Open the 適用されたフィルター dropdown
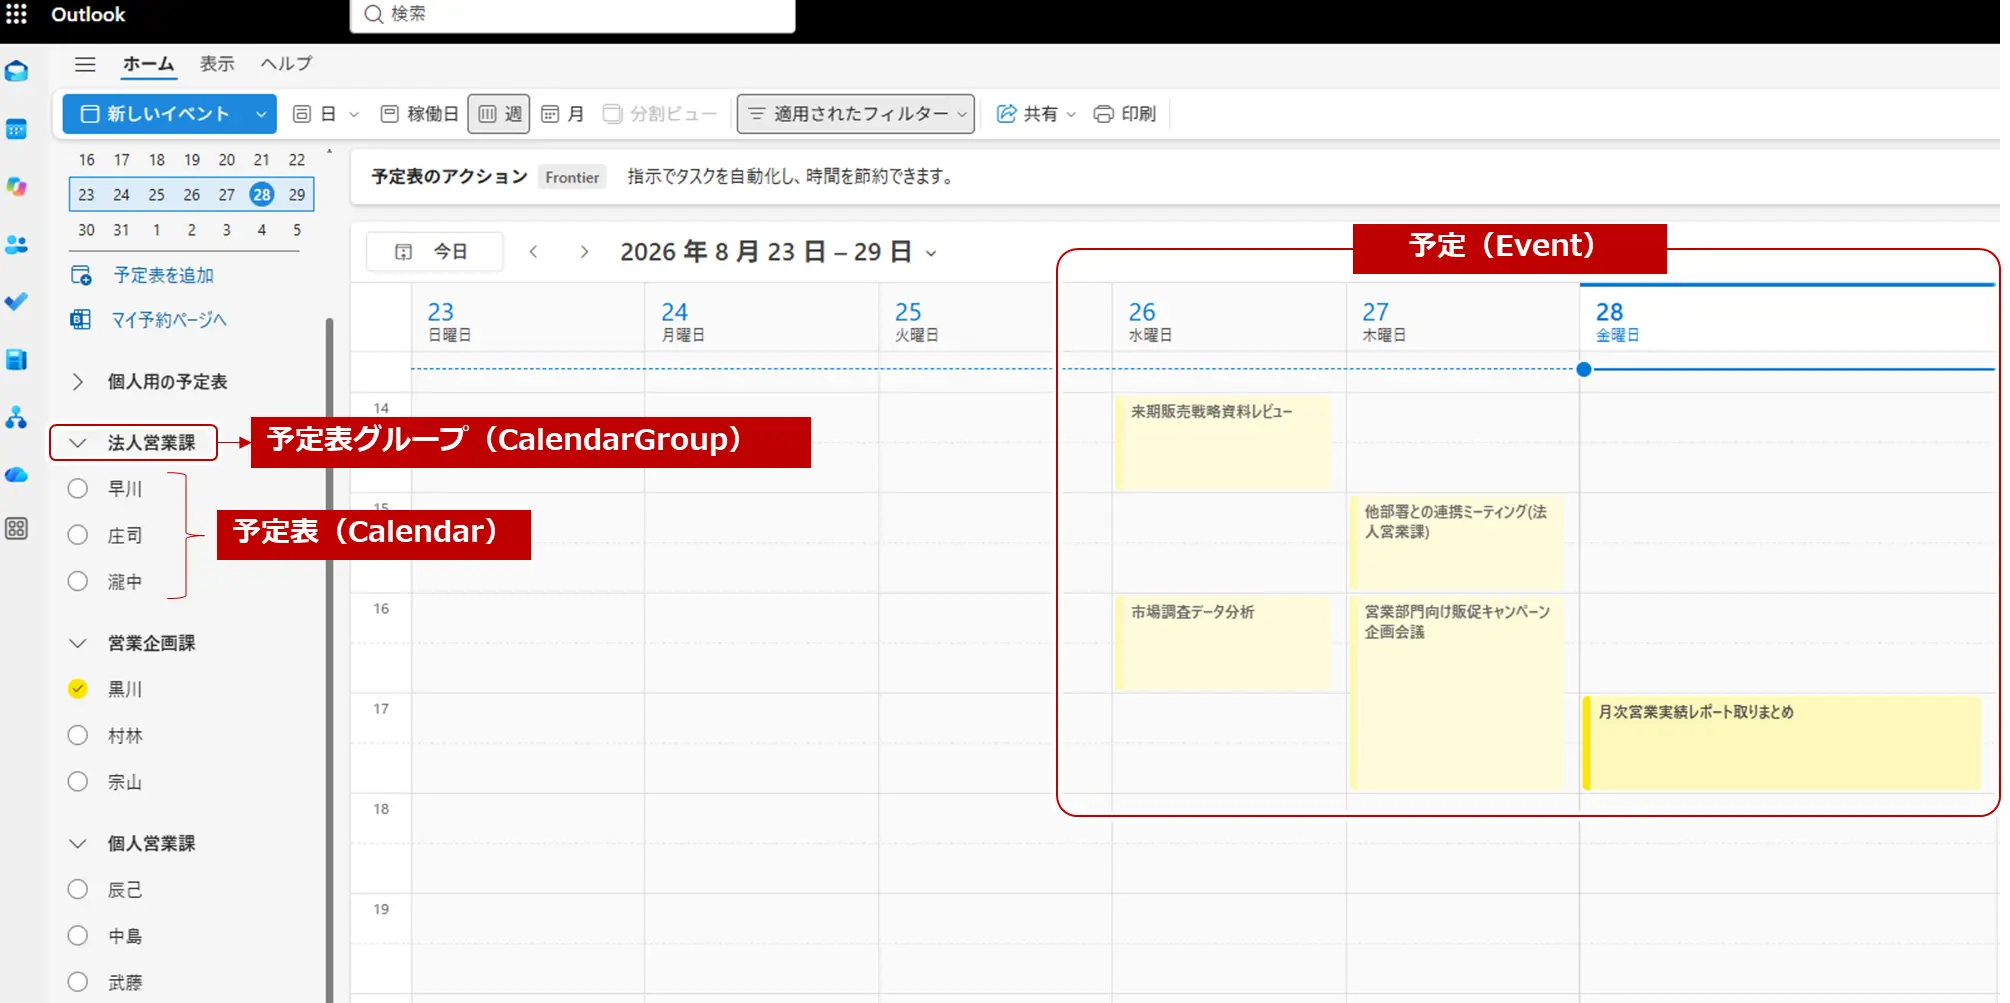This screenshot has height=1003, width=2010. pos(856,114)
